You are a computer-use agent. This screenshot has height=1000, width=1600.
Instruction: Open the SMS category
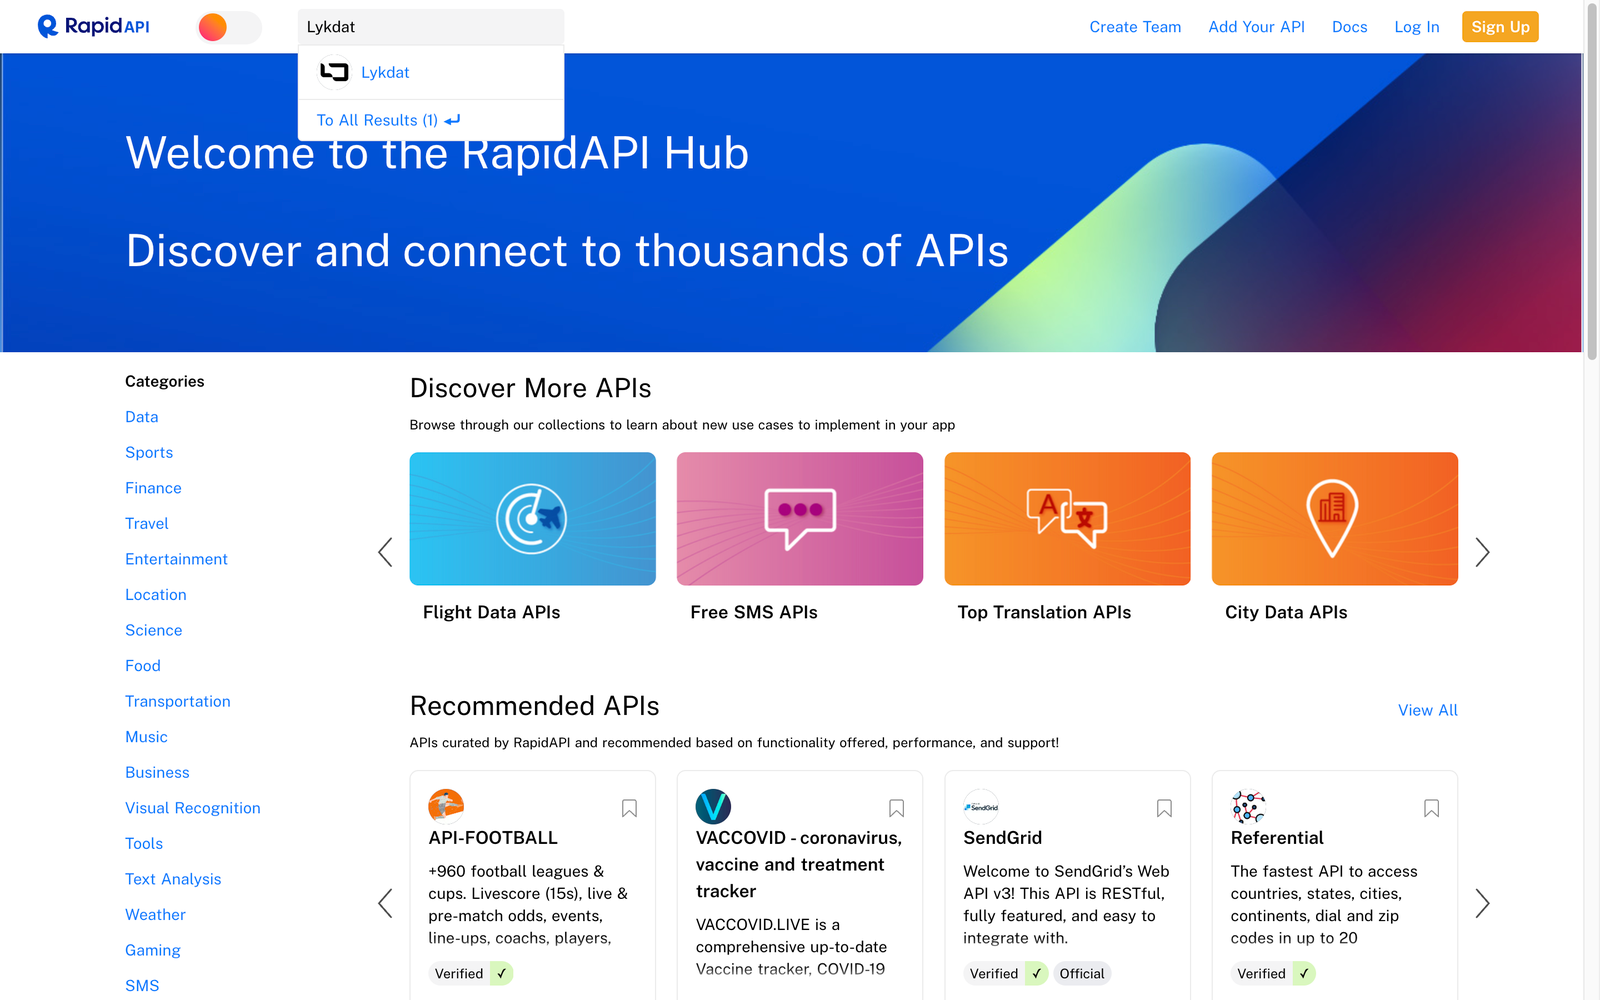142,986
